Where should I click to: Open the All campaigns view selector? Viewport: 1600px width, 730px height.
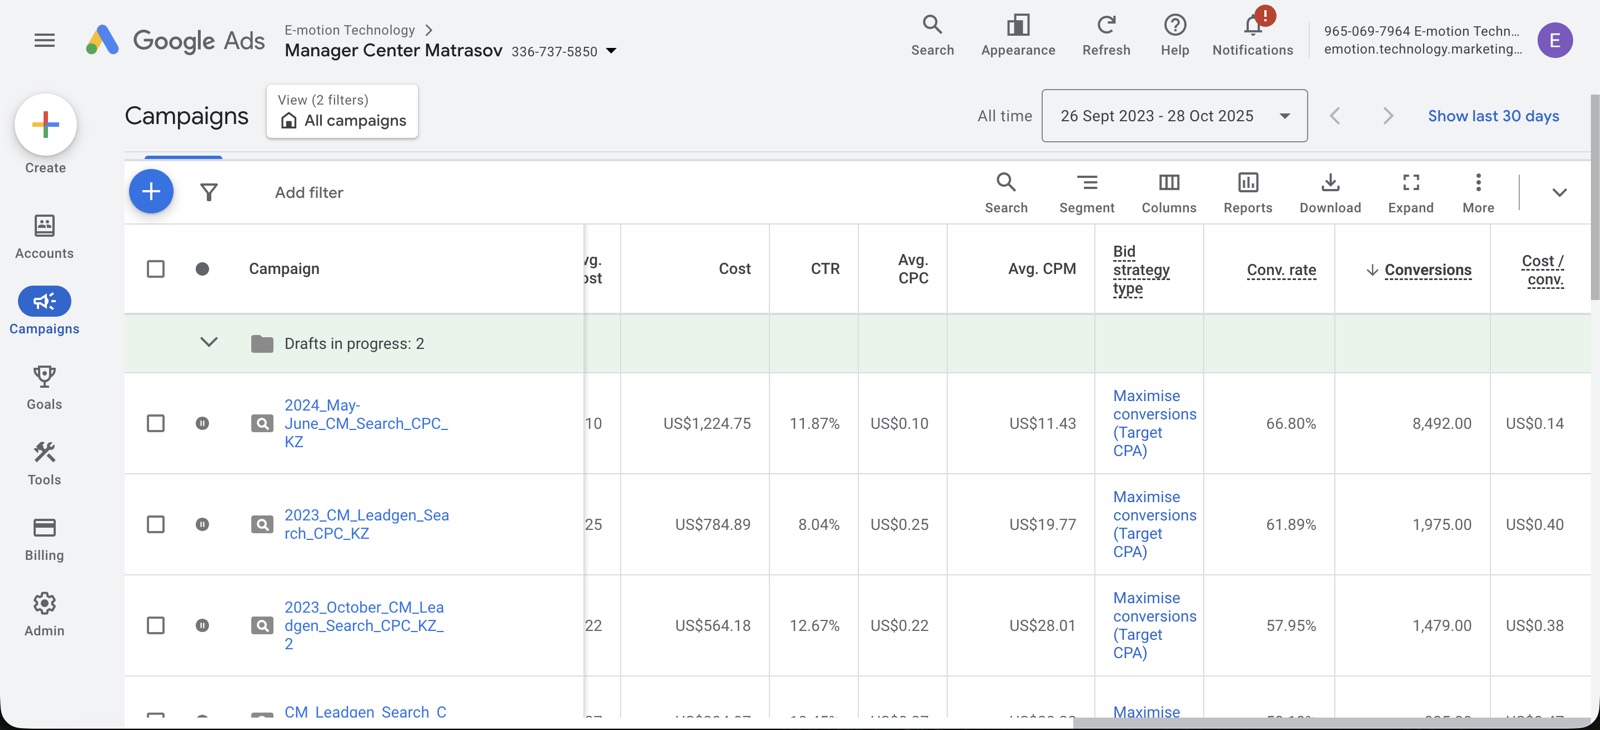[x=342, y=111]
